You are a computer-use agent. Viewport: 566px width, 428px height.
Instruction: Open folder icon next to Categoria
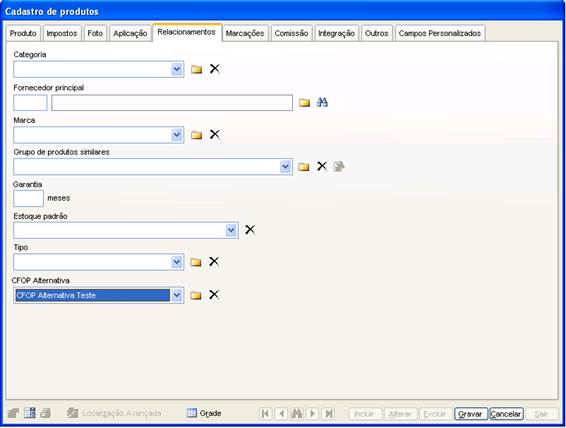tap(196, 69)
